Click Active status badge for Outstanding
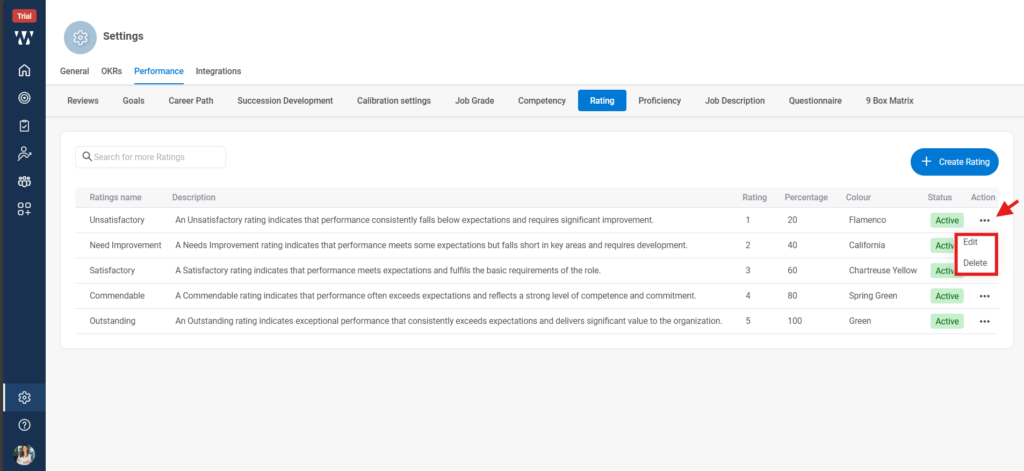Image resolution: width=1024 pixels, height=471 pixels. (946, 321)
